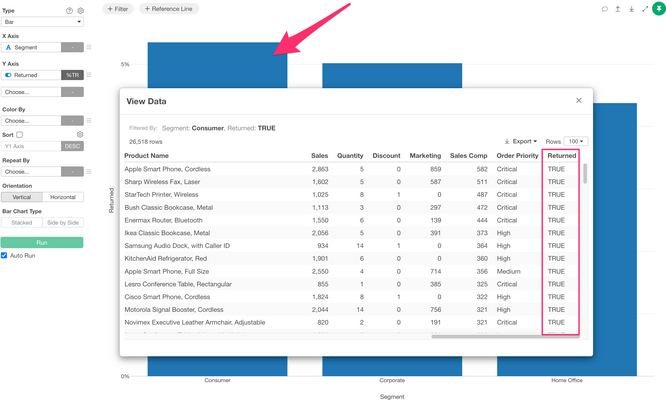Viewport: 666px width, 400px height.
Task: Click the Order Priority column header
Action: pos(517,156)
